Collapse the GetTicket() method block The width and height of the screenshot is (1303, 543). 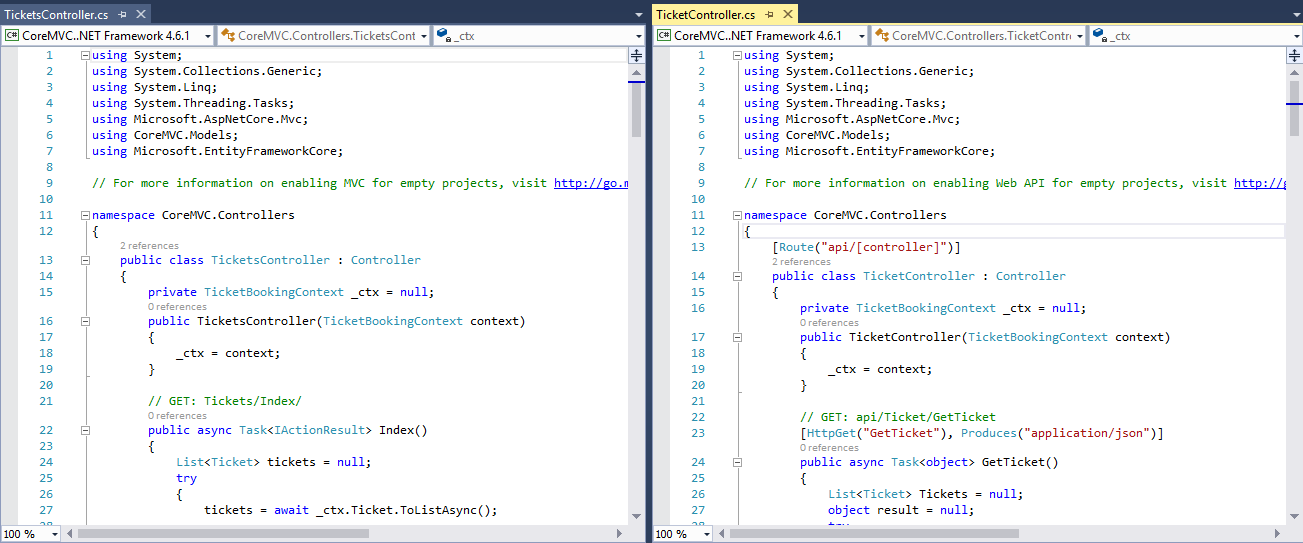(x=737, y=462)
